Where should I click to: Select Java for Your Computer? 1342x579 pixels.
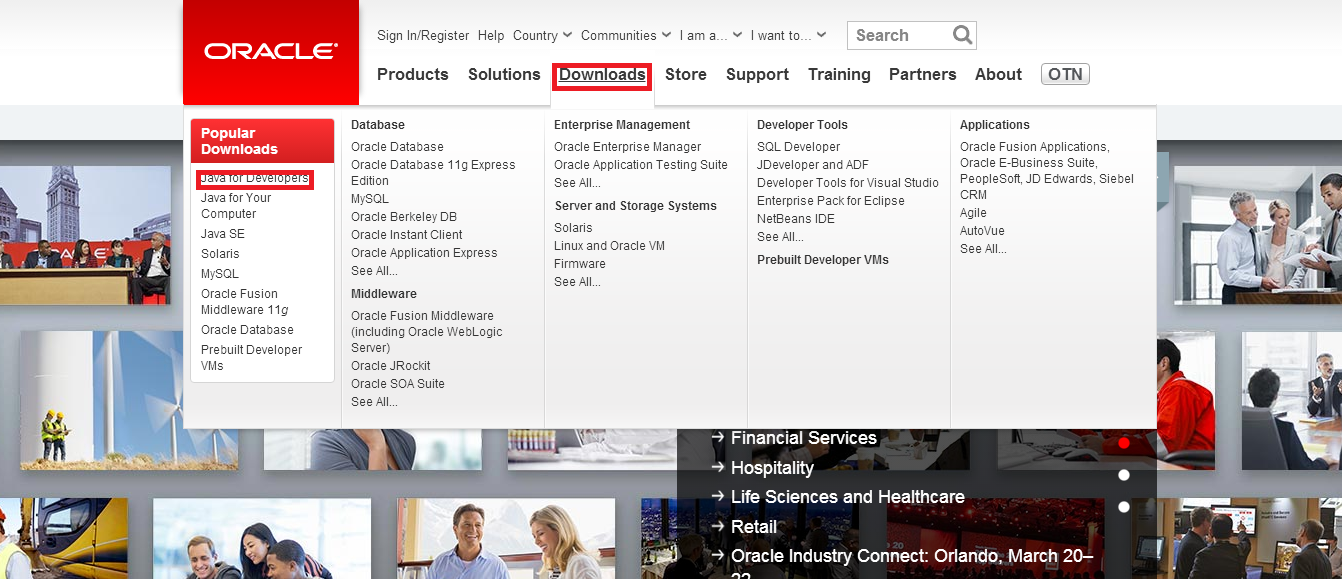point(236,206)
